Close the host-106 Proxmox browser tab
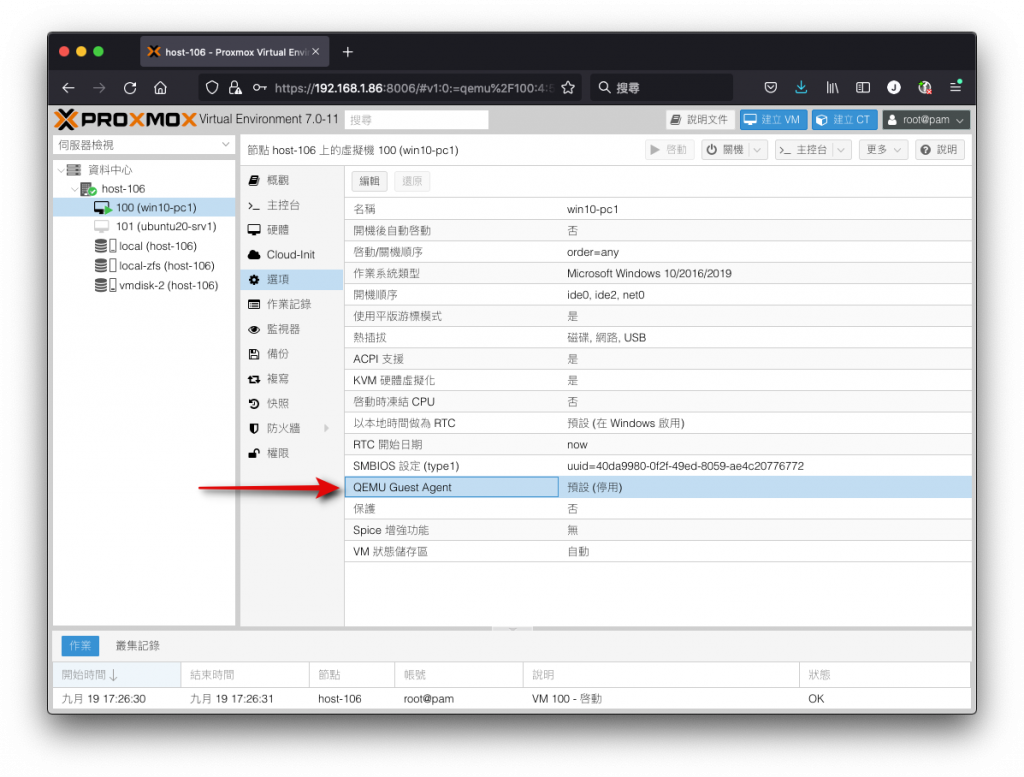The width and height of the screenshot is (1024, 777). 316,52
